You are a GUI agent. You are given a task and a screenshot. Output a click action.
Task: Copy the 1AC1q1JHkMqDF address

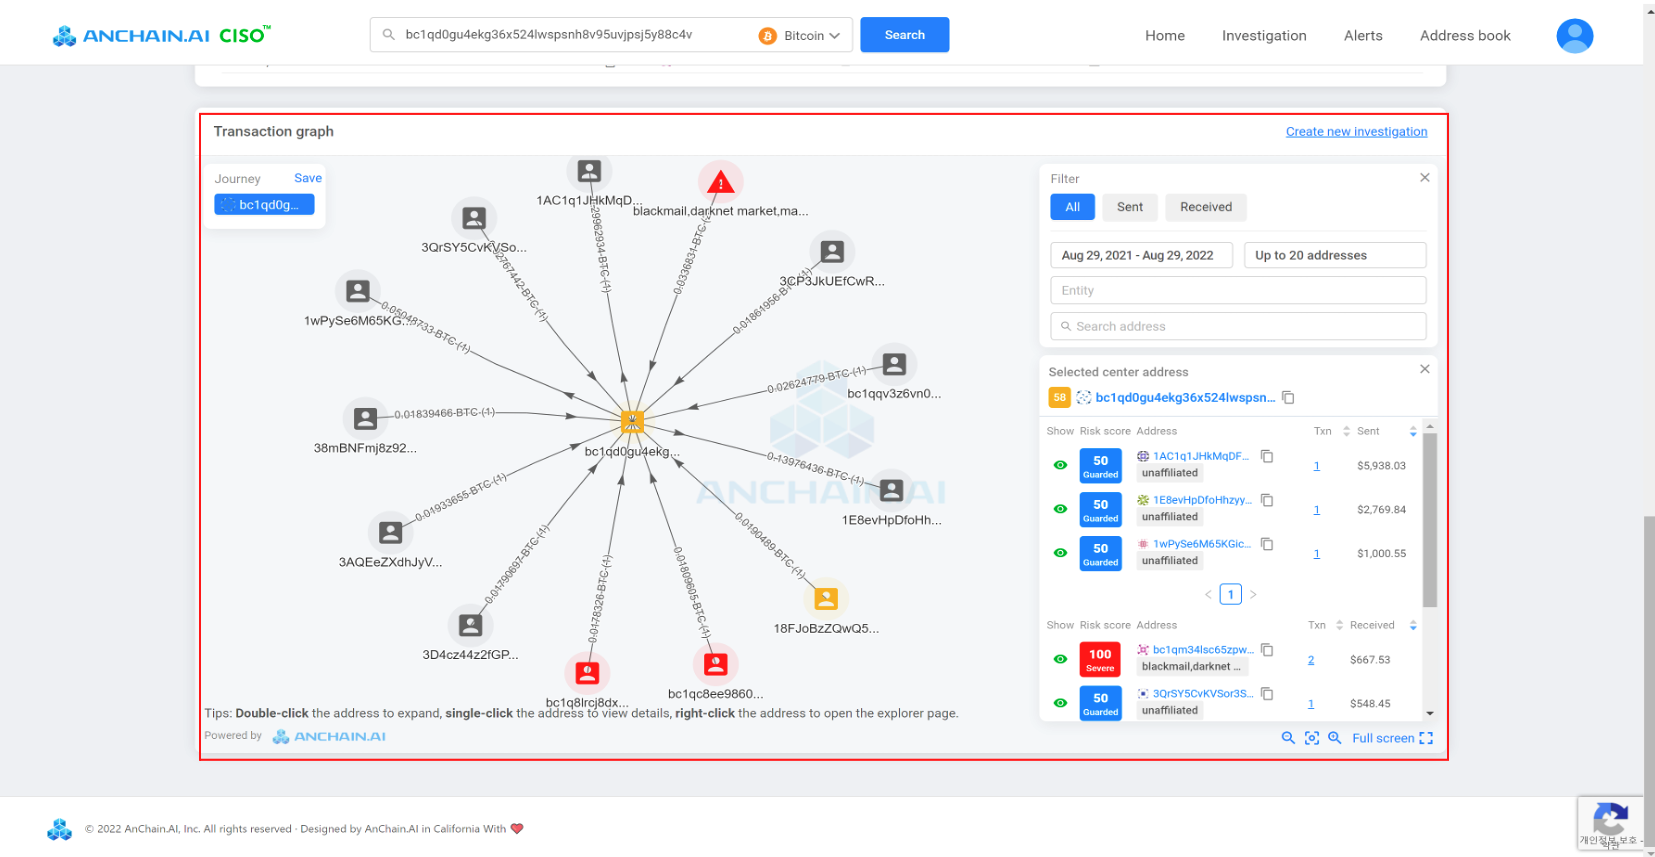(x=1267, y=456)
